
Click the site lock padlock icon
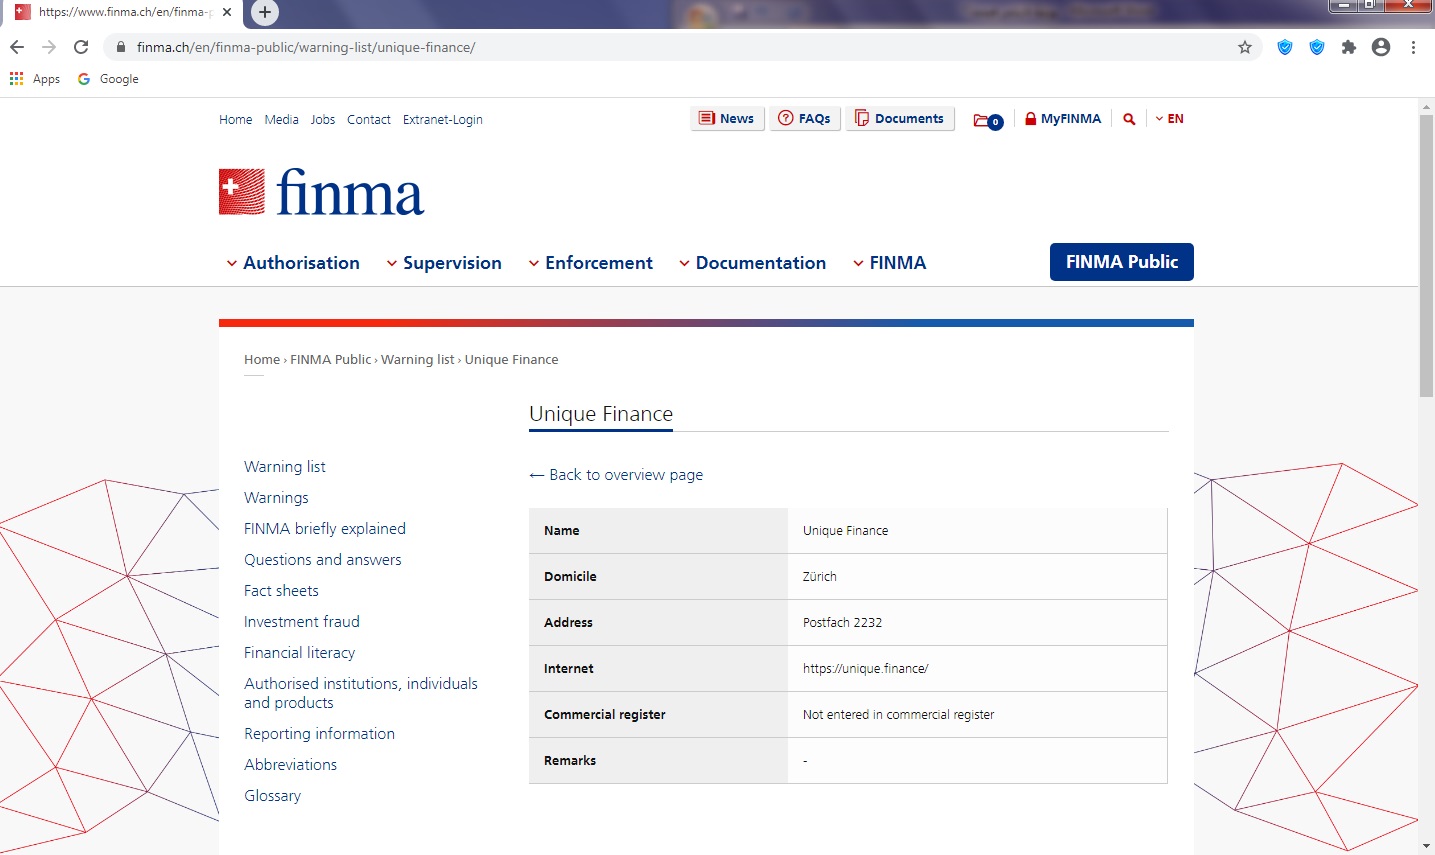click(x=121, y=47)
